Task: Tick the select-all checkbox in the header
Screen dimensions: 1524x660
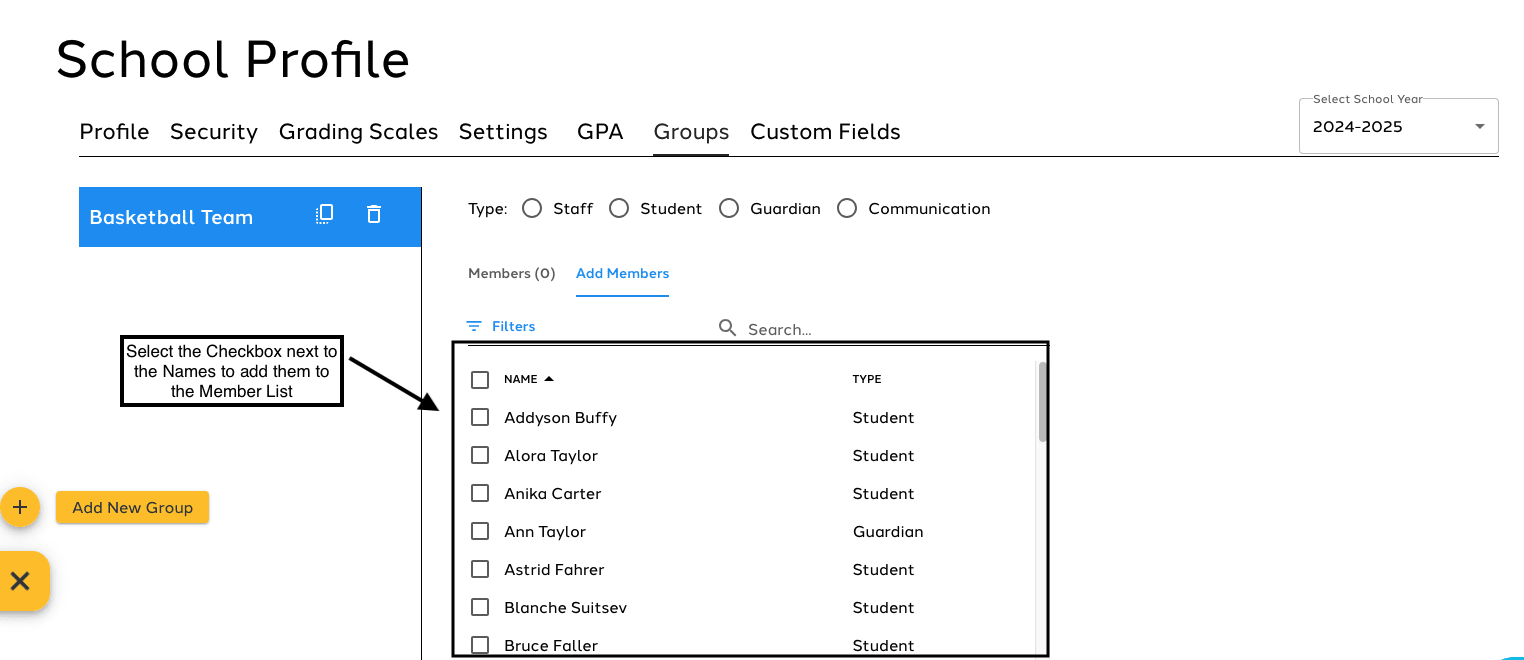Action: 480,380
